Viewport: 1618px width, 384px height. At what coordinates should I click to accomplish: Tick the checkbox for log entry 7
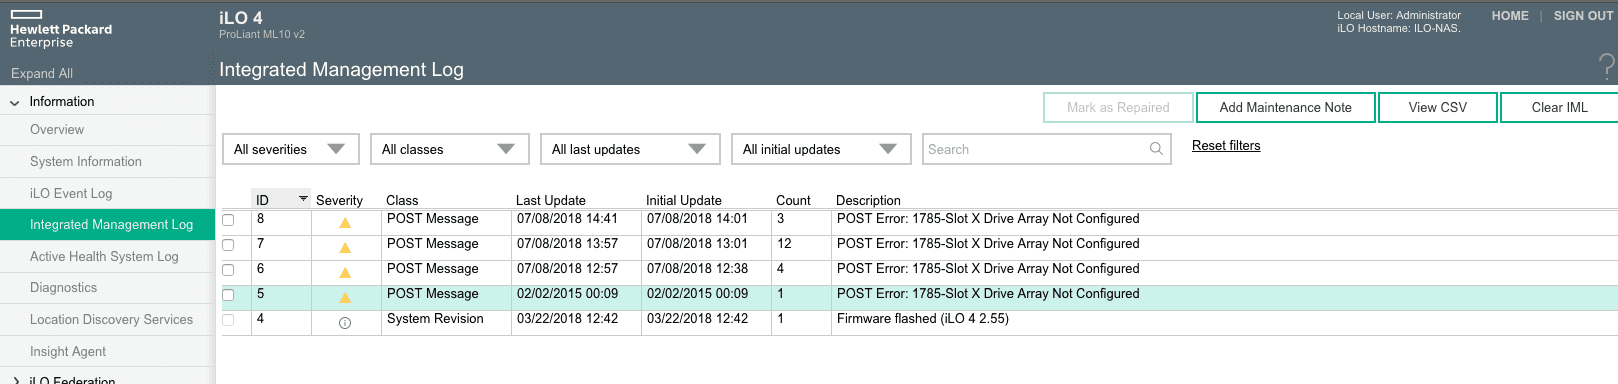(228, 245)
